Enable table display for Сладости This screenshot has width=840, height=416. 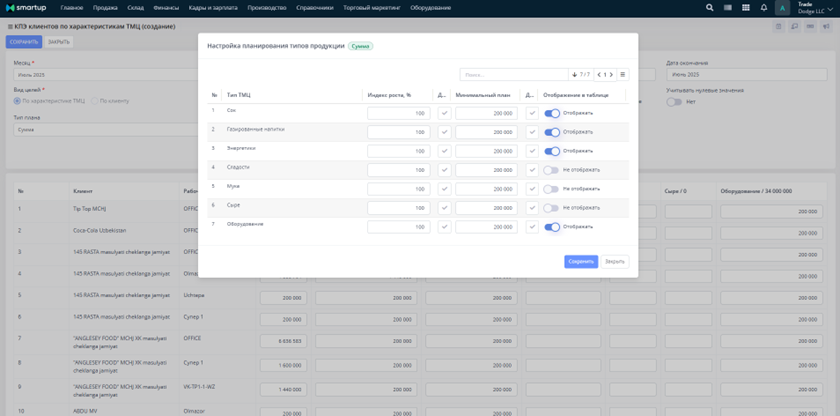pos(551,170)
